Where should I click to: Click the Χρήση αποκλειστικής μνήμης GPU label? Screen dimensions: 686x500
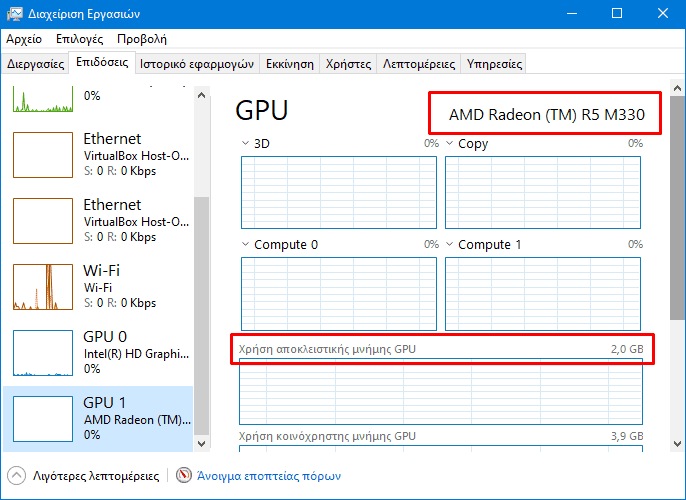click(x=327, y=349)
